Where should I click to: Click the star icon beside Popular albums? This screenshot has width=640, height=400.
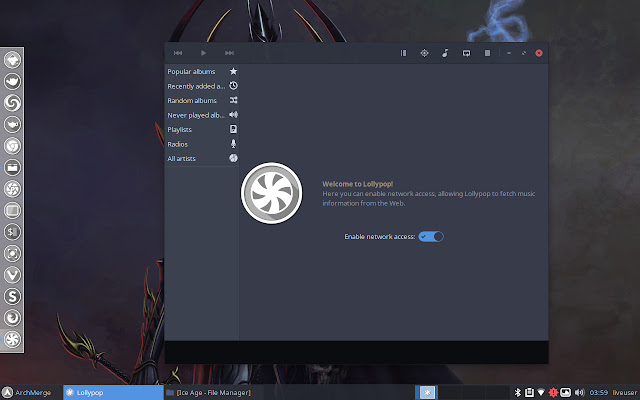[x=233, y=71]
